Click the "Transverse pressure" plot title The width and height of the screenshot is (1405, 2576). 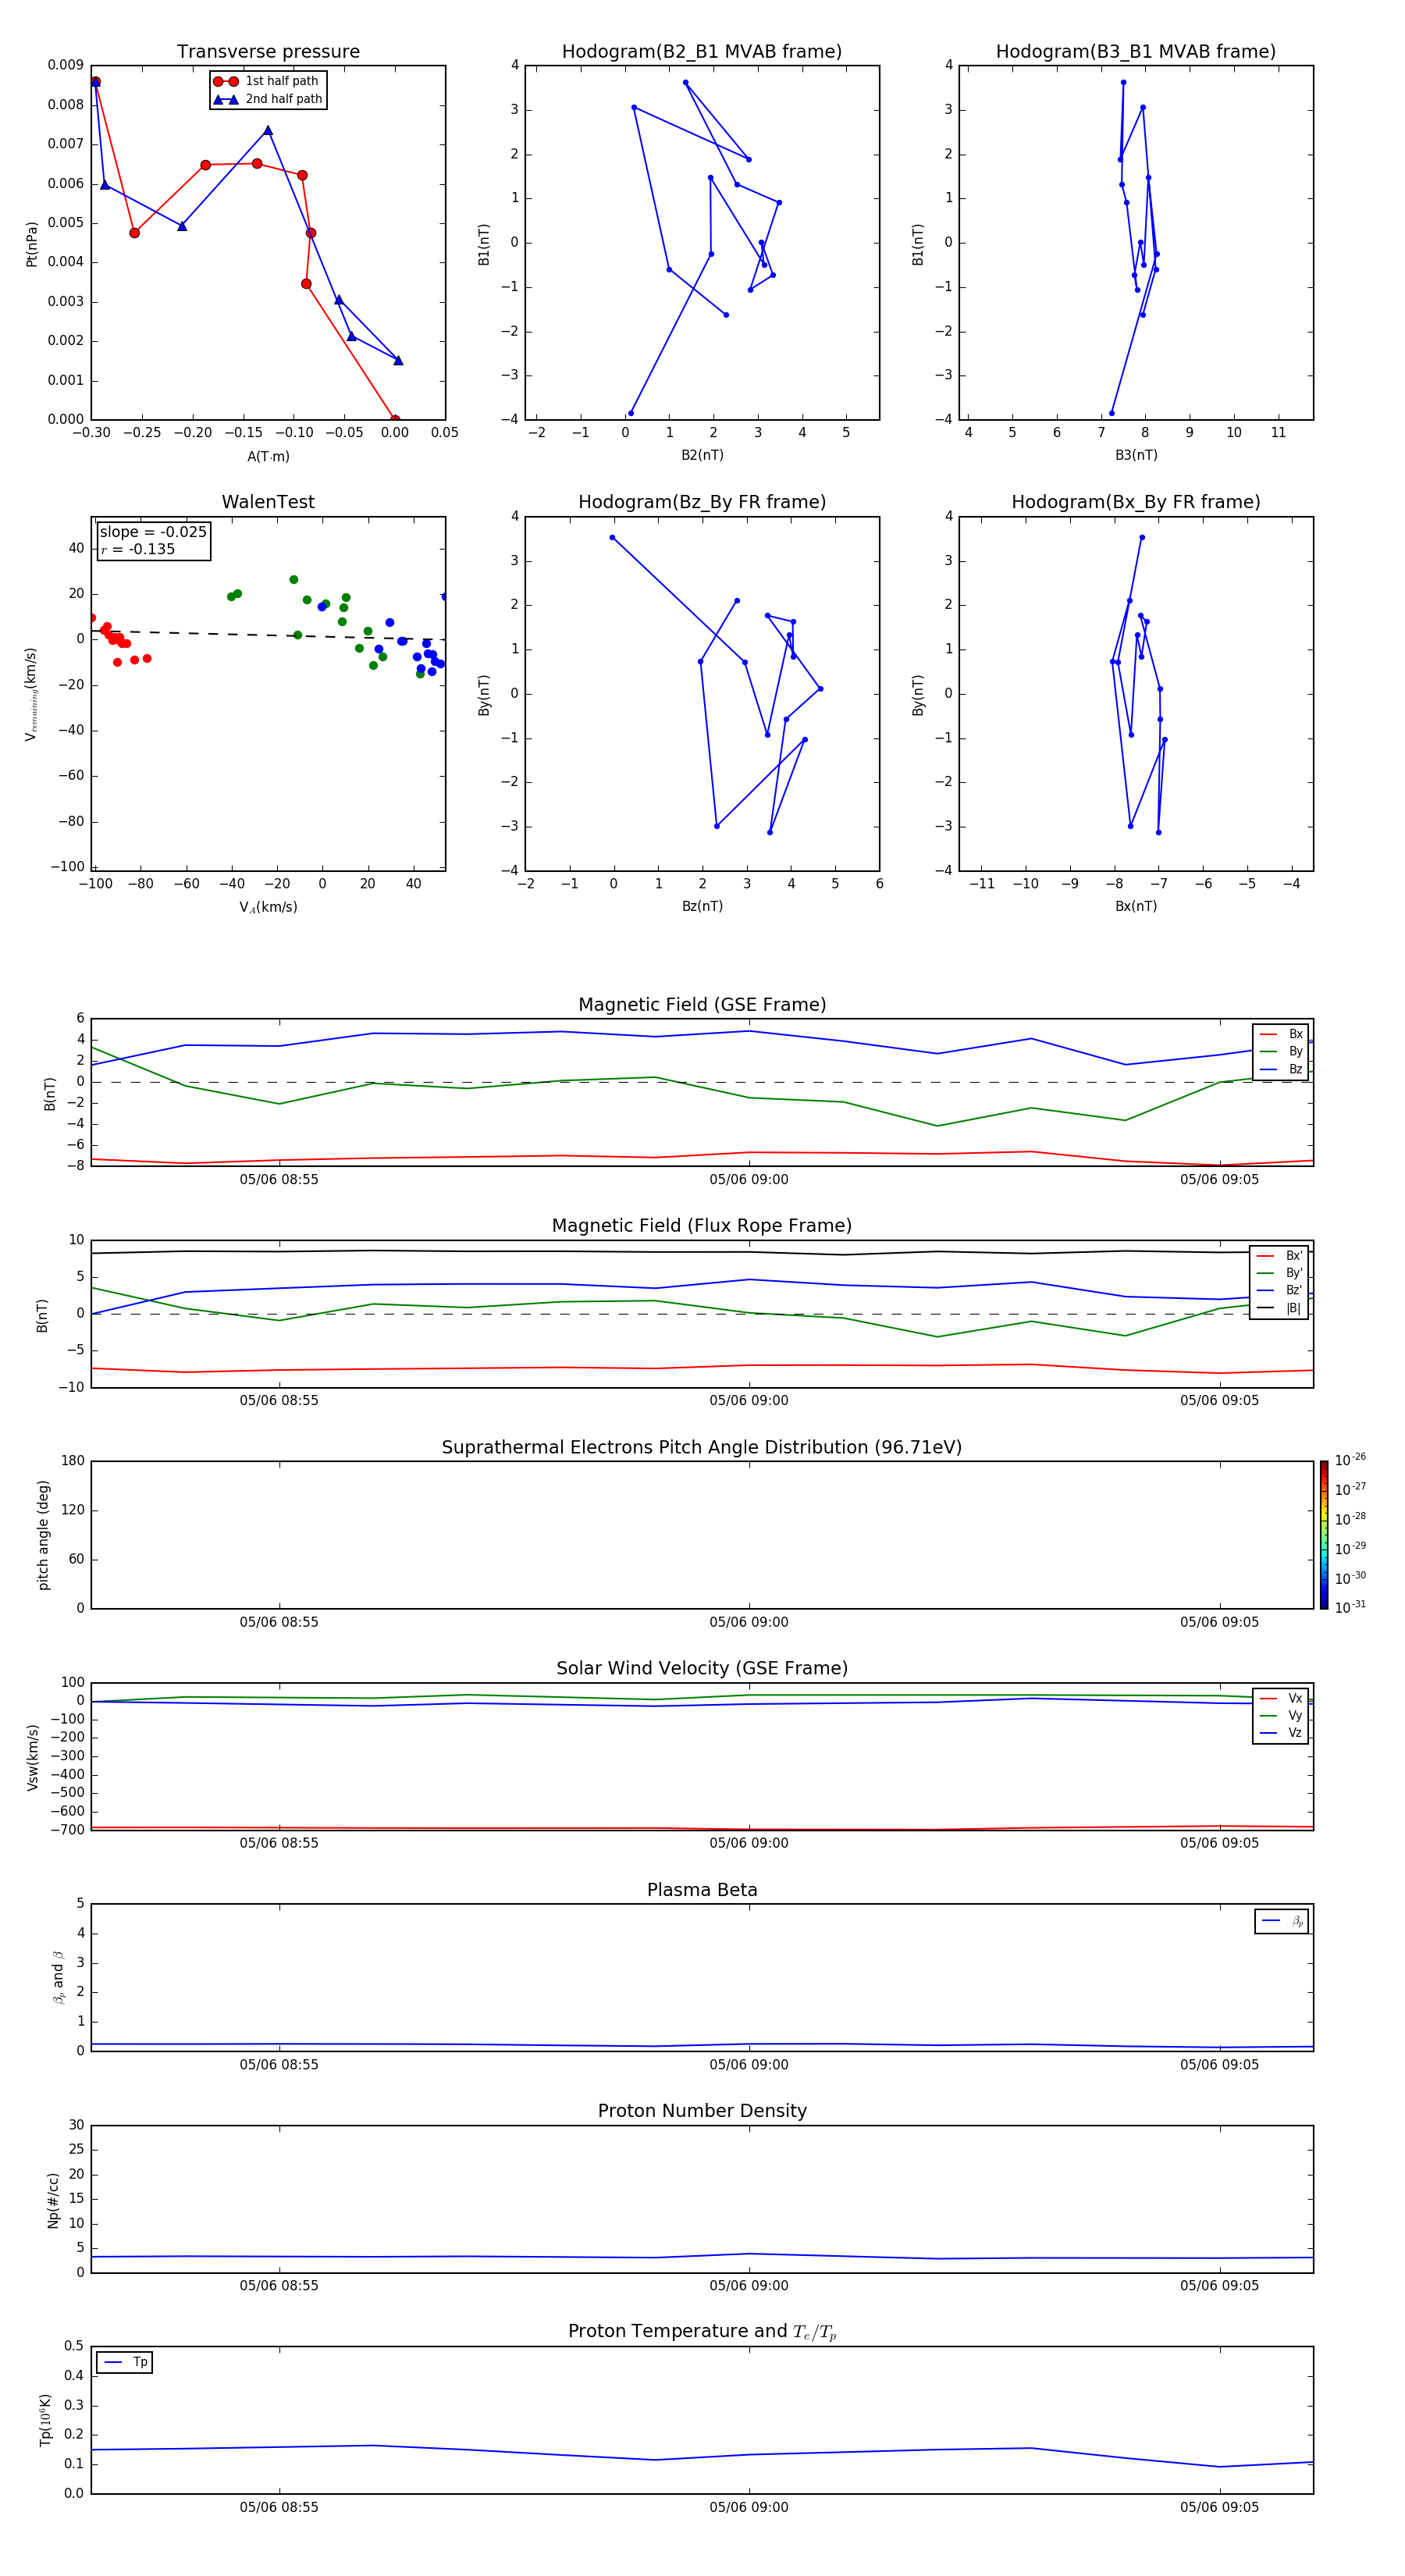tap(268, 52)
